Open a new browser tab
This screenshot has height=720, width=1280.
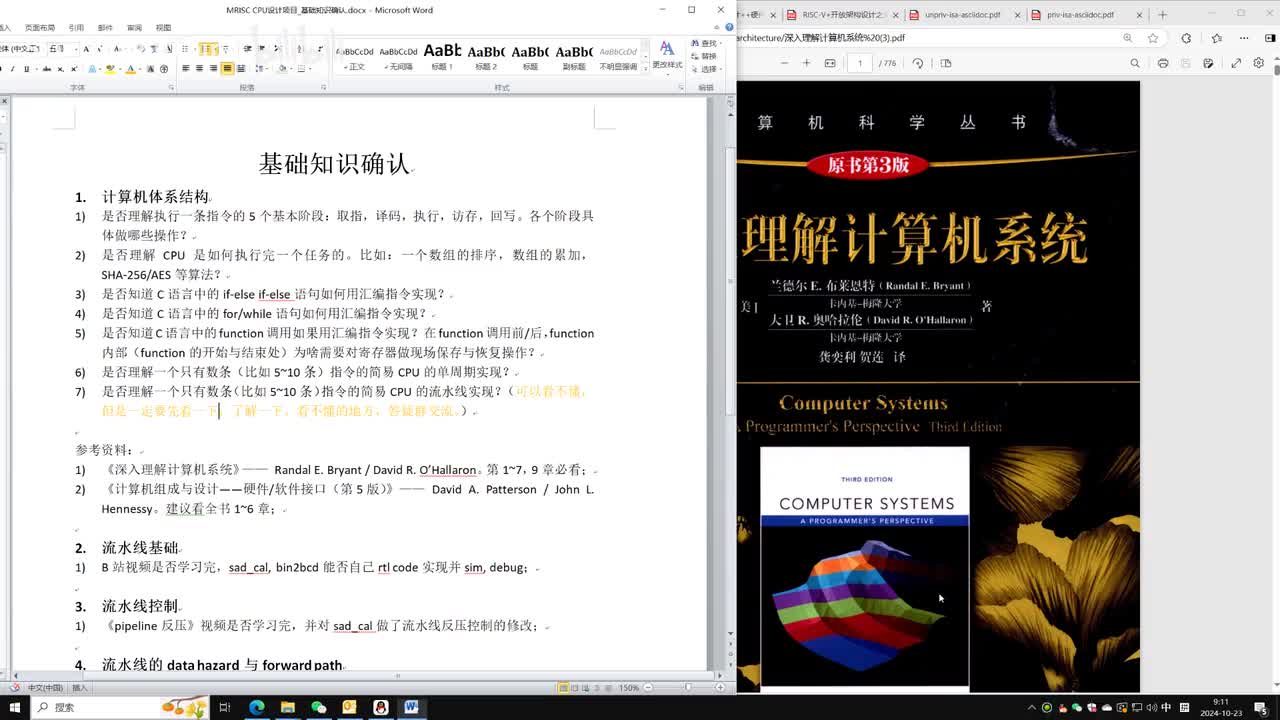1162,15
